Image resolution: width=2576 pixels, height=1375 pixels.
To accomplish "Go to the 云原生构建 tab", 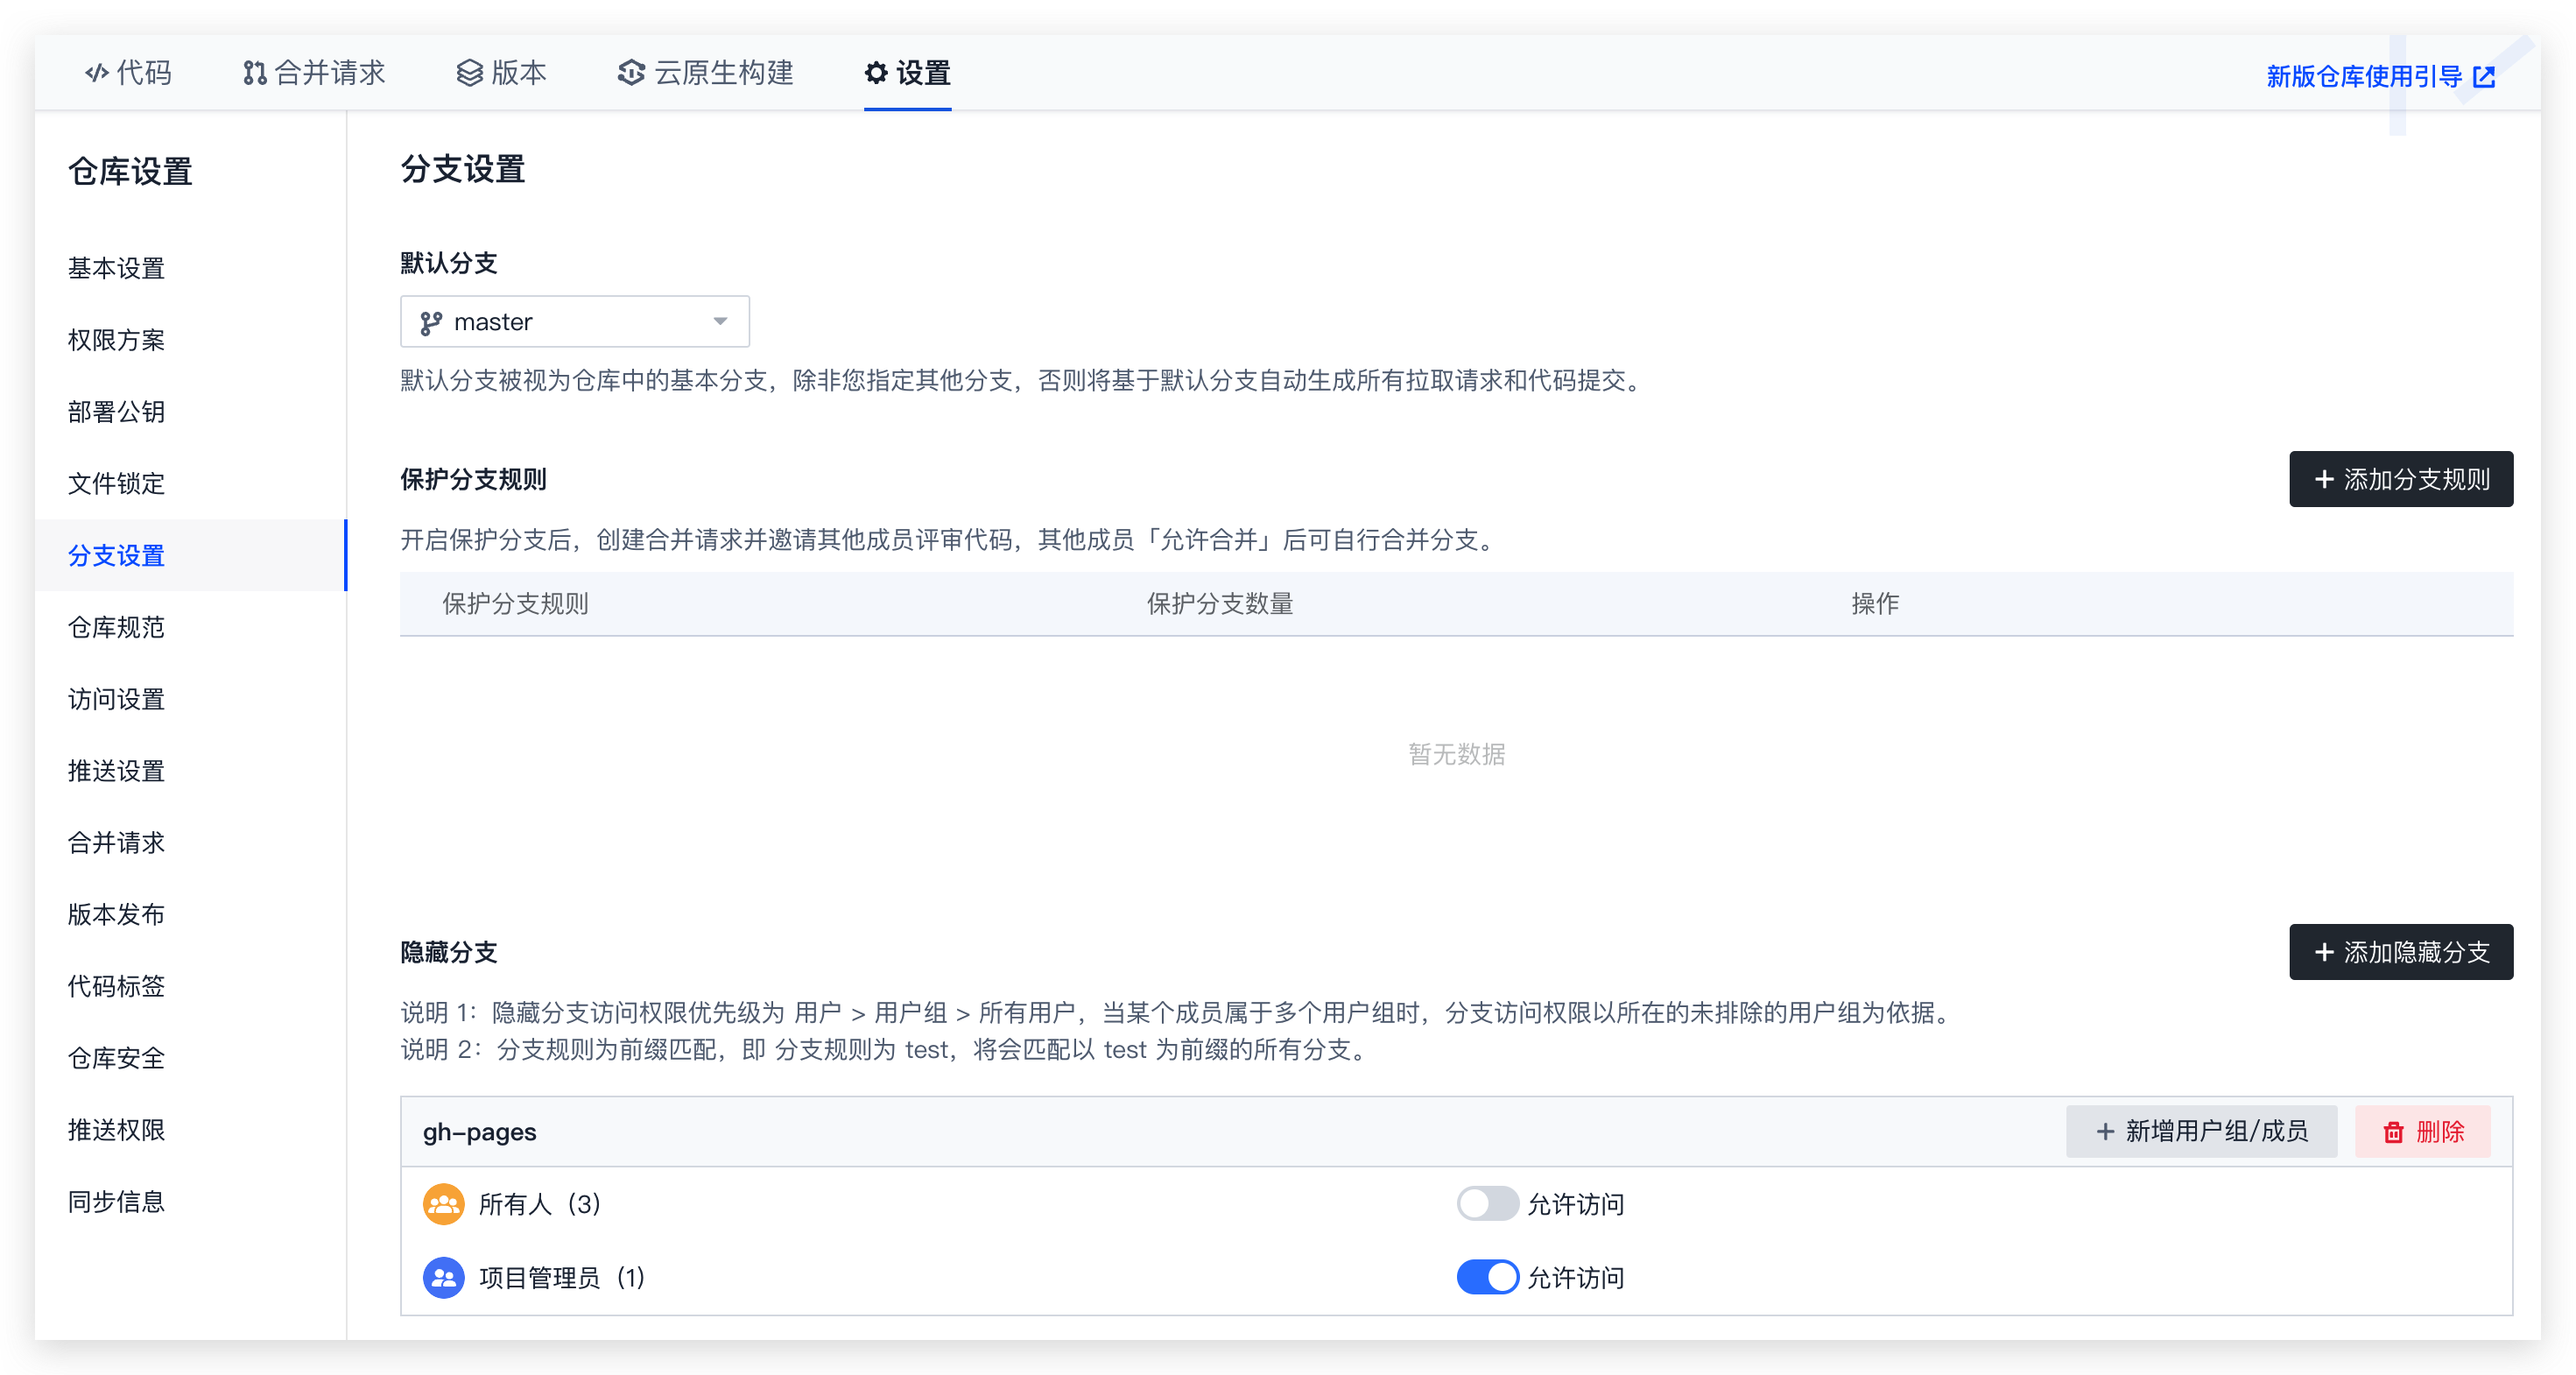I will point(705,73).
